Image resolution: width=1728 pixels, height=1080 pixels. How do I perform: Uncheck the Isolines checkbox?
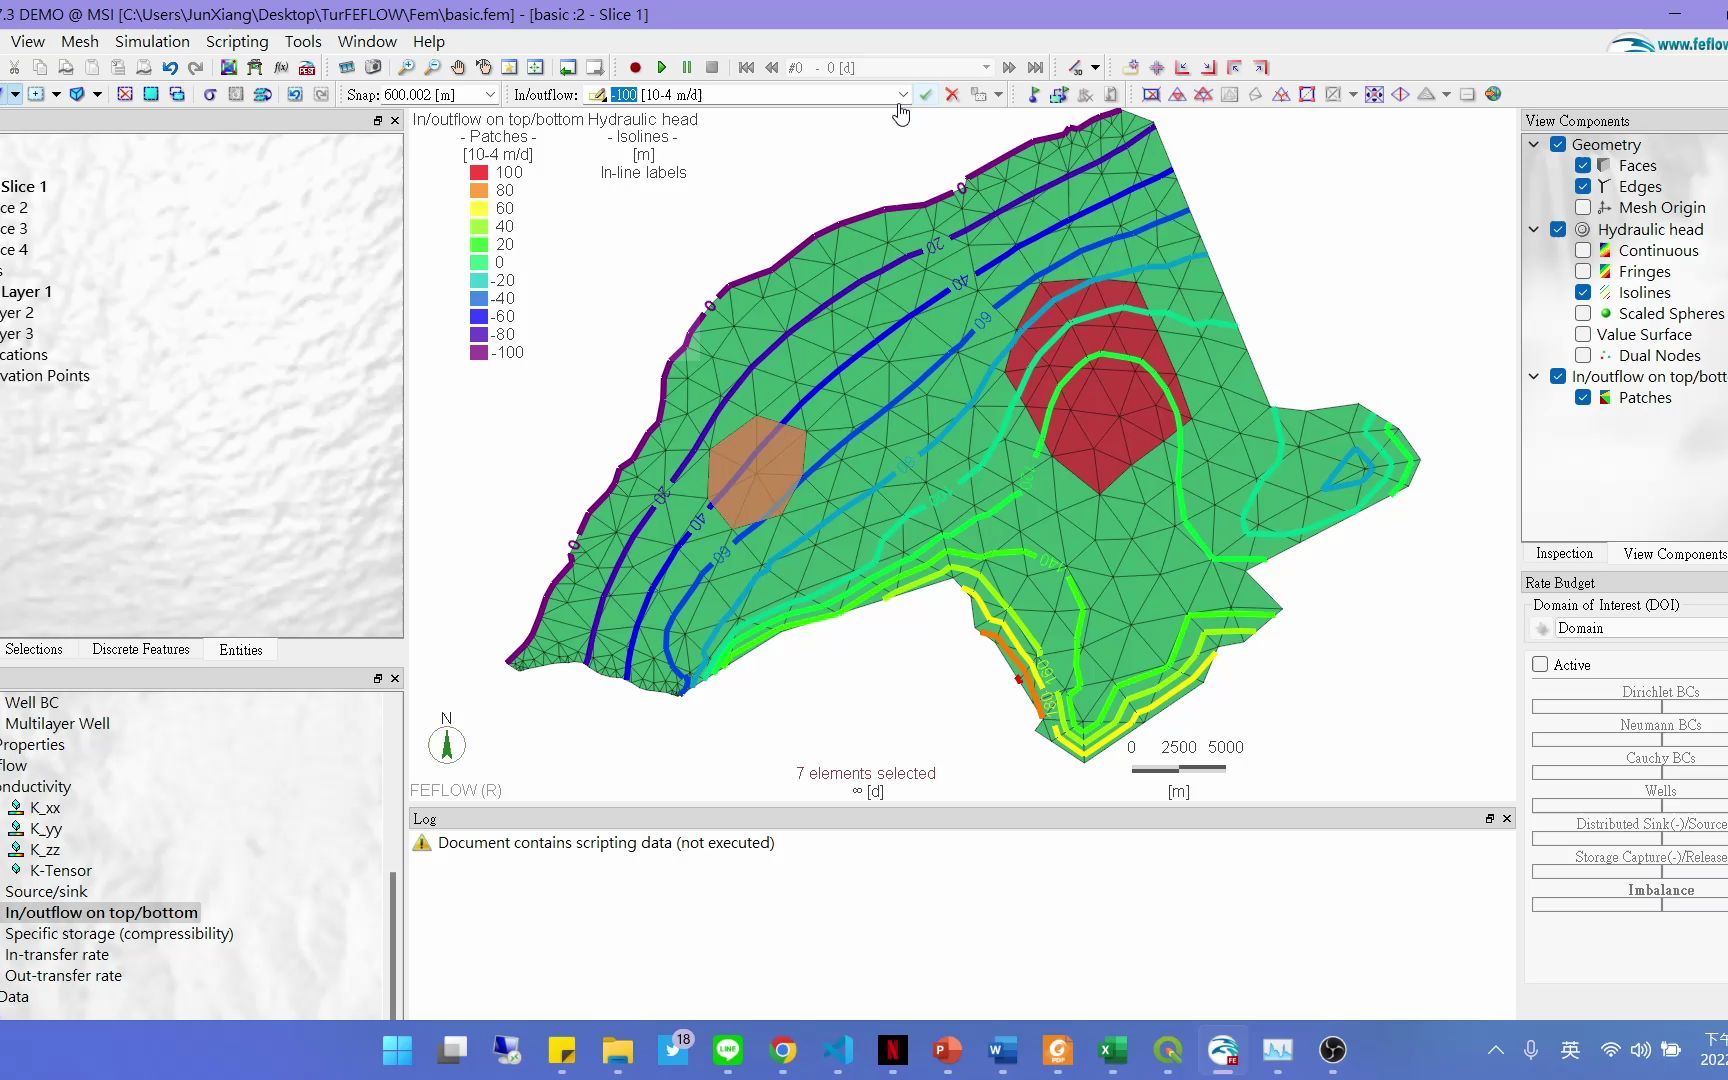pyautogui.click(x=1583, y=292)
